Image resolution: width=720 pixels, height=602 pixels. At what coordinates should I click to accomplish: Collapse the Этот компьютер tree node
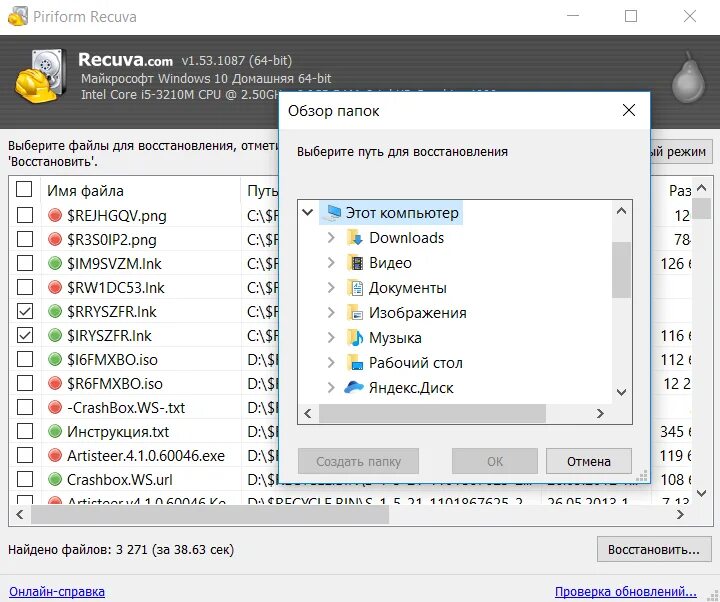point(308,212)
